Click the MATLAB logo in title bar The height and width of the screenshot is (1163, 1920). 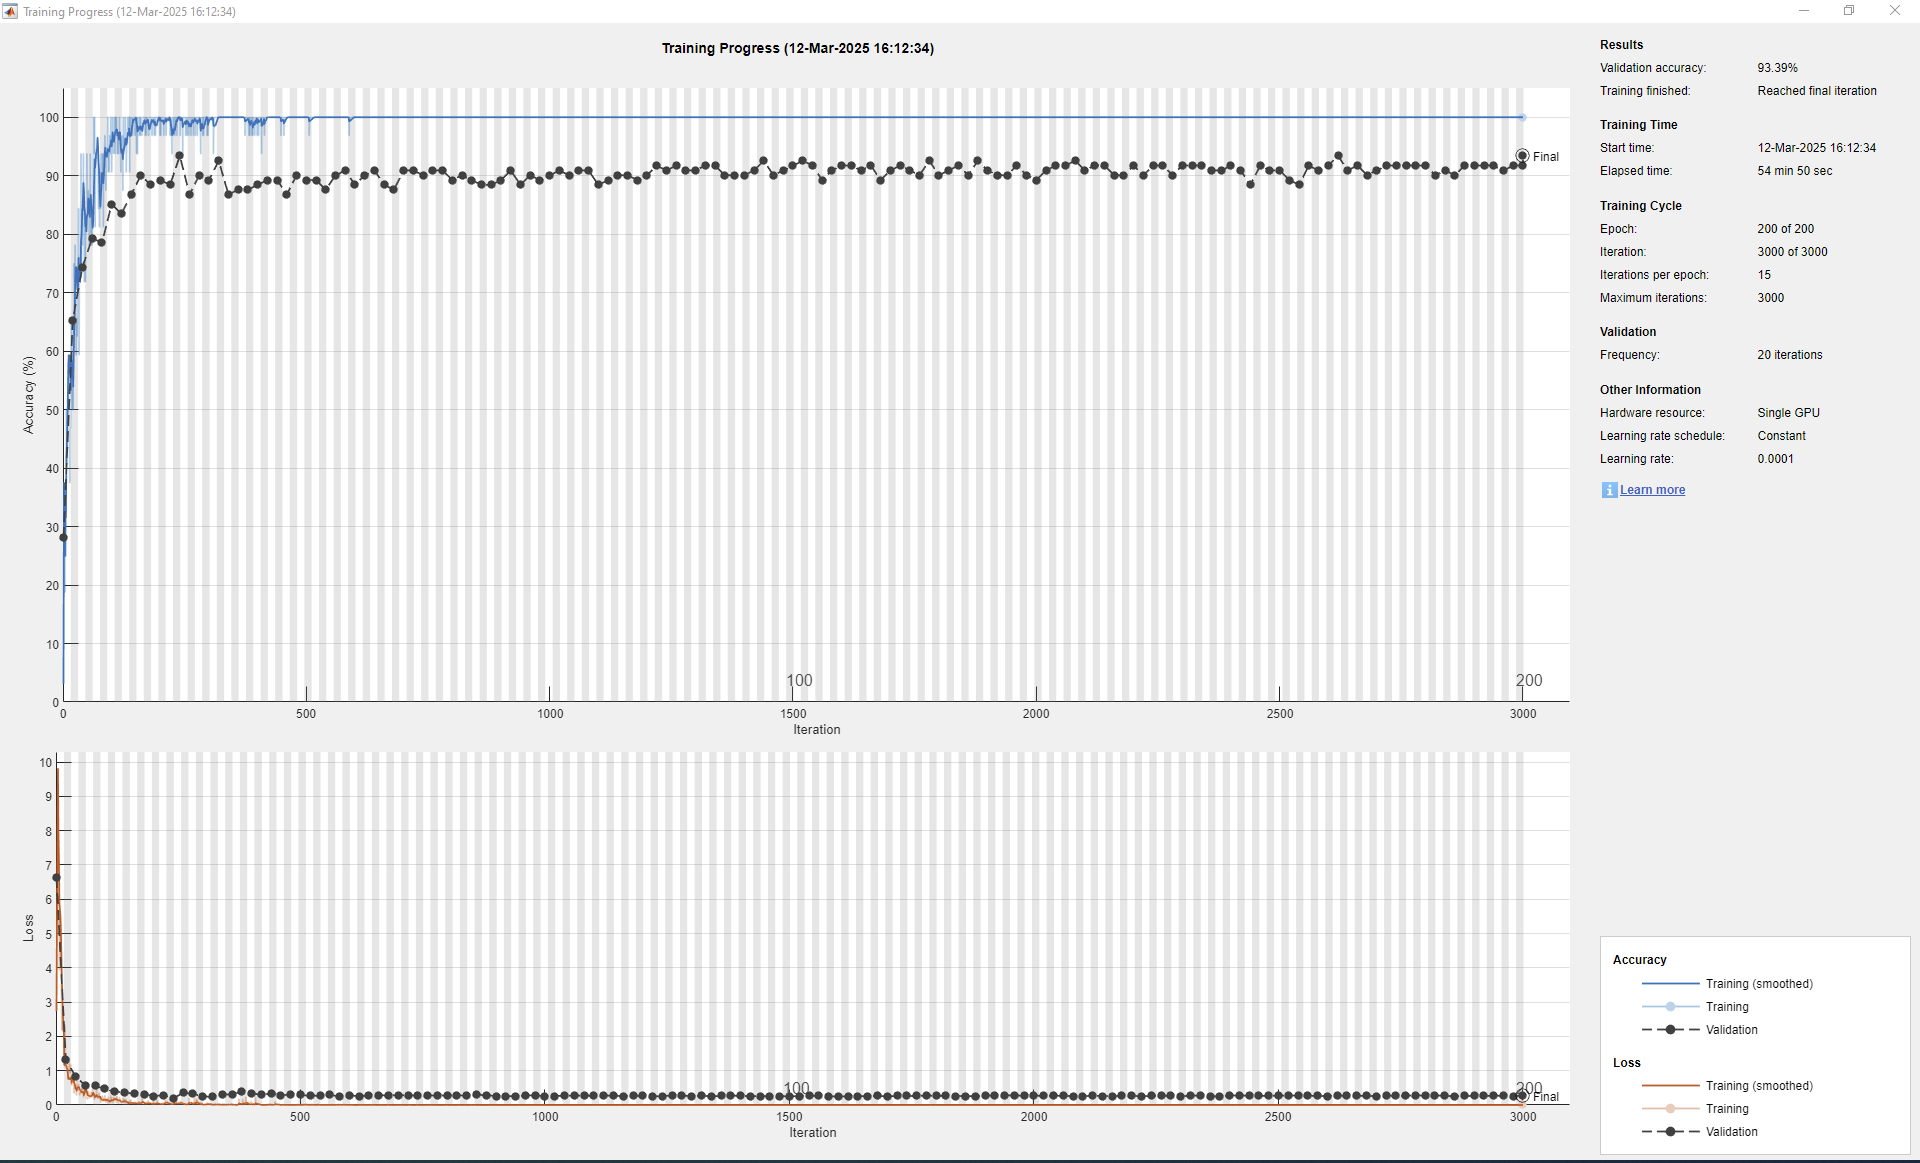10,11
